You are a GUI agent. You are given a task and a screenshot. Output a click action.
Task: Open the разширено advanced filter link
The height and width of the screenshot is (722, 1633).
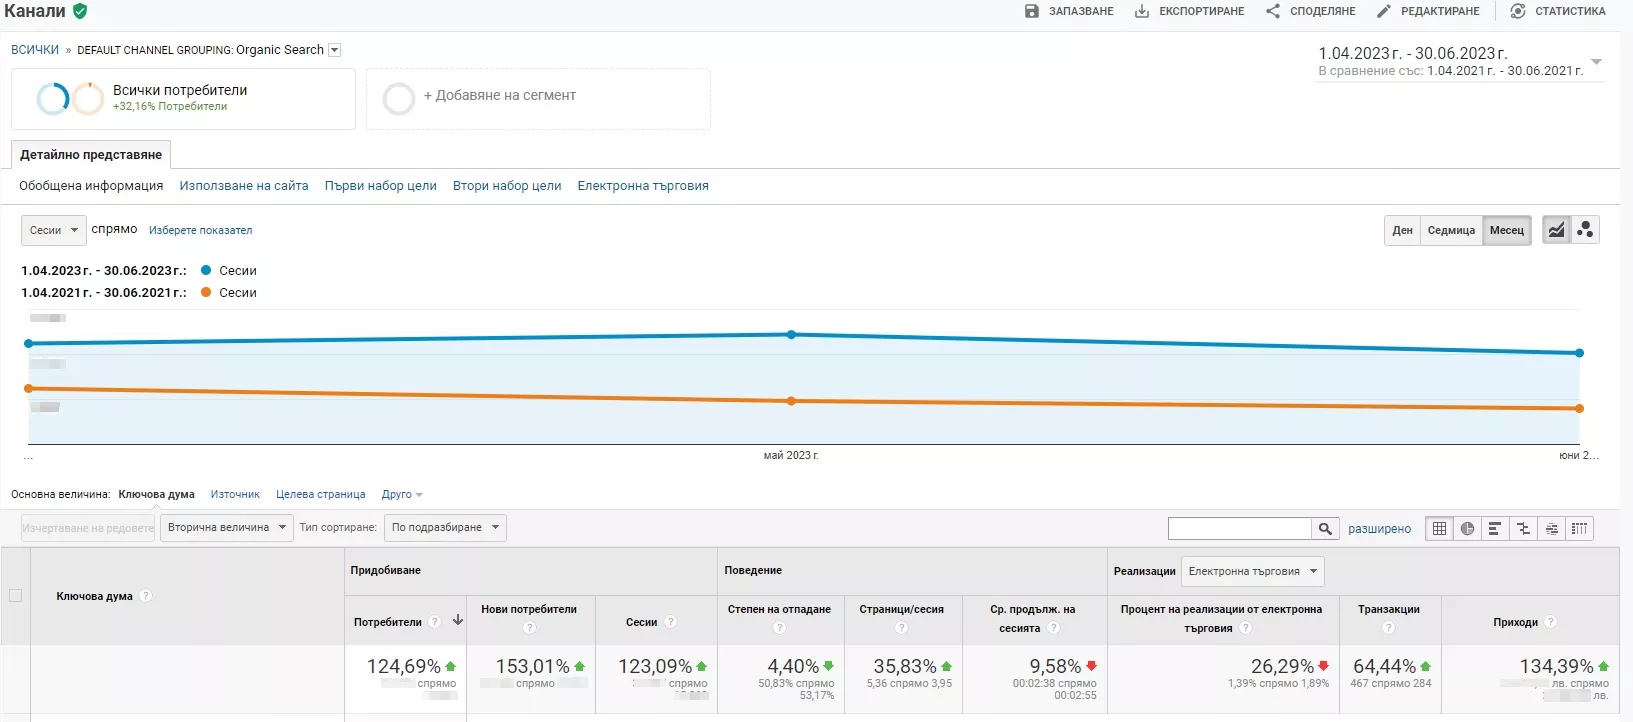point(1380,529)
